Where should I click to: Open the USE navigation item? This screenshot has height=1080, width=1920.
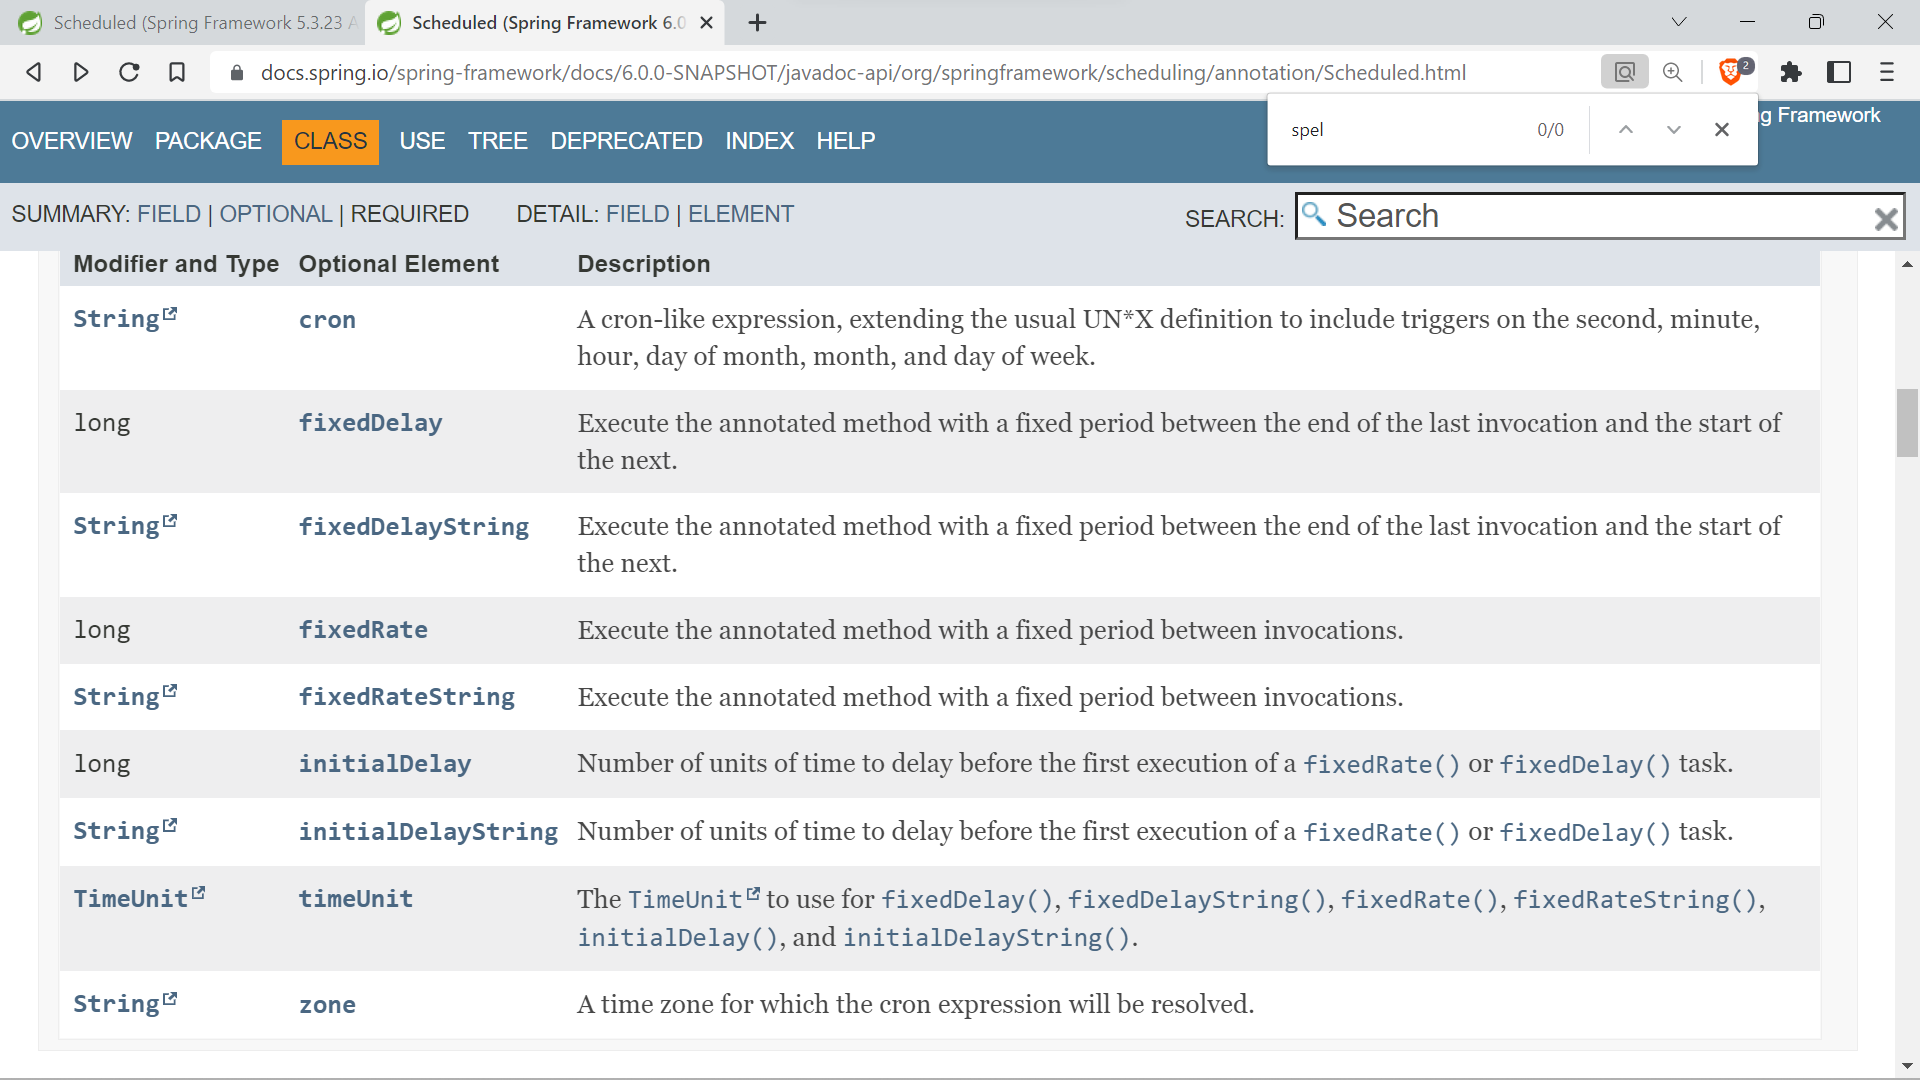click(422, 141)
